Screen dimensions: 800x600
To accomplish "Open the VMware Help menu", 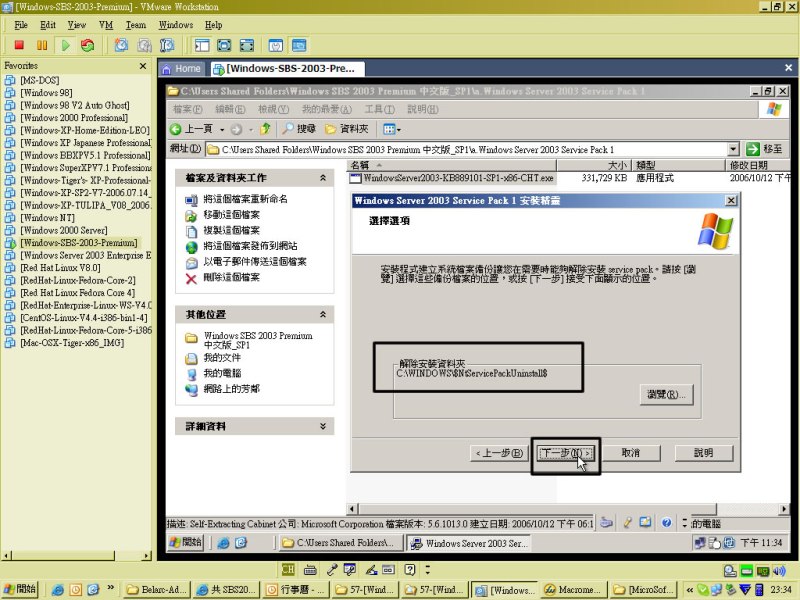I will 214,25.
